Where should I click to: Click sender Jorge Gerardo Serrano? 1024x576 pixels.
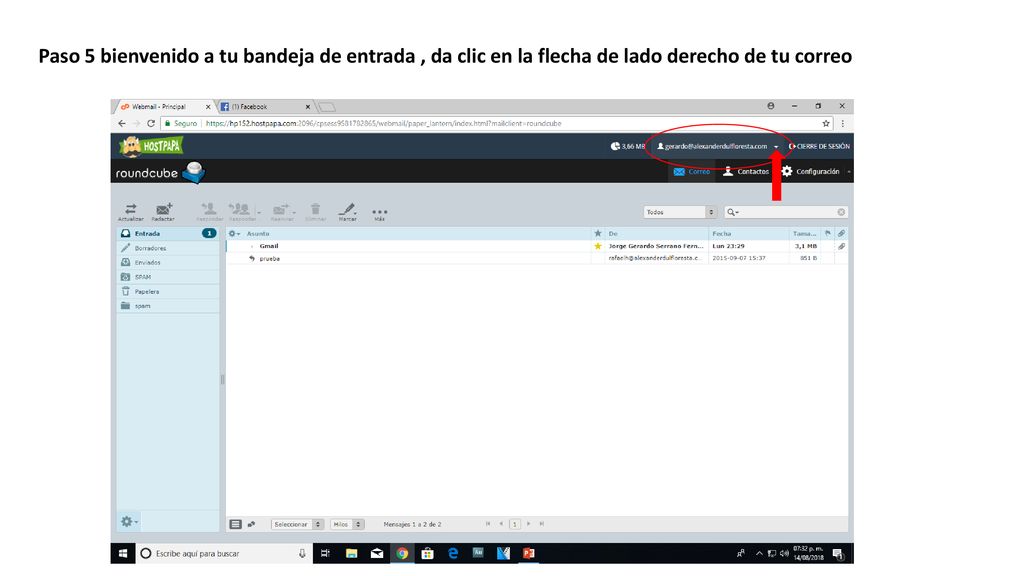[656, 246]
